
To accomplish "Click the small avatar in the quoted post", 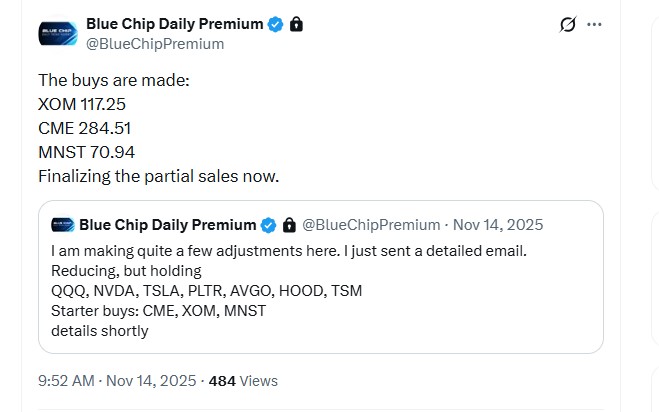I will point(61,224).
